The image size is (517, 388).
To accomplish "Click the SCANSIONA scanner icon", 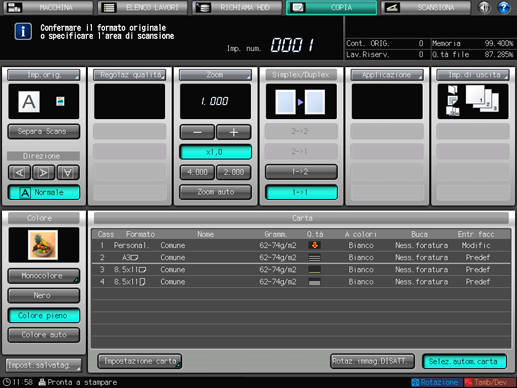I will 392,7.
